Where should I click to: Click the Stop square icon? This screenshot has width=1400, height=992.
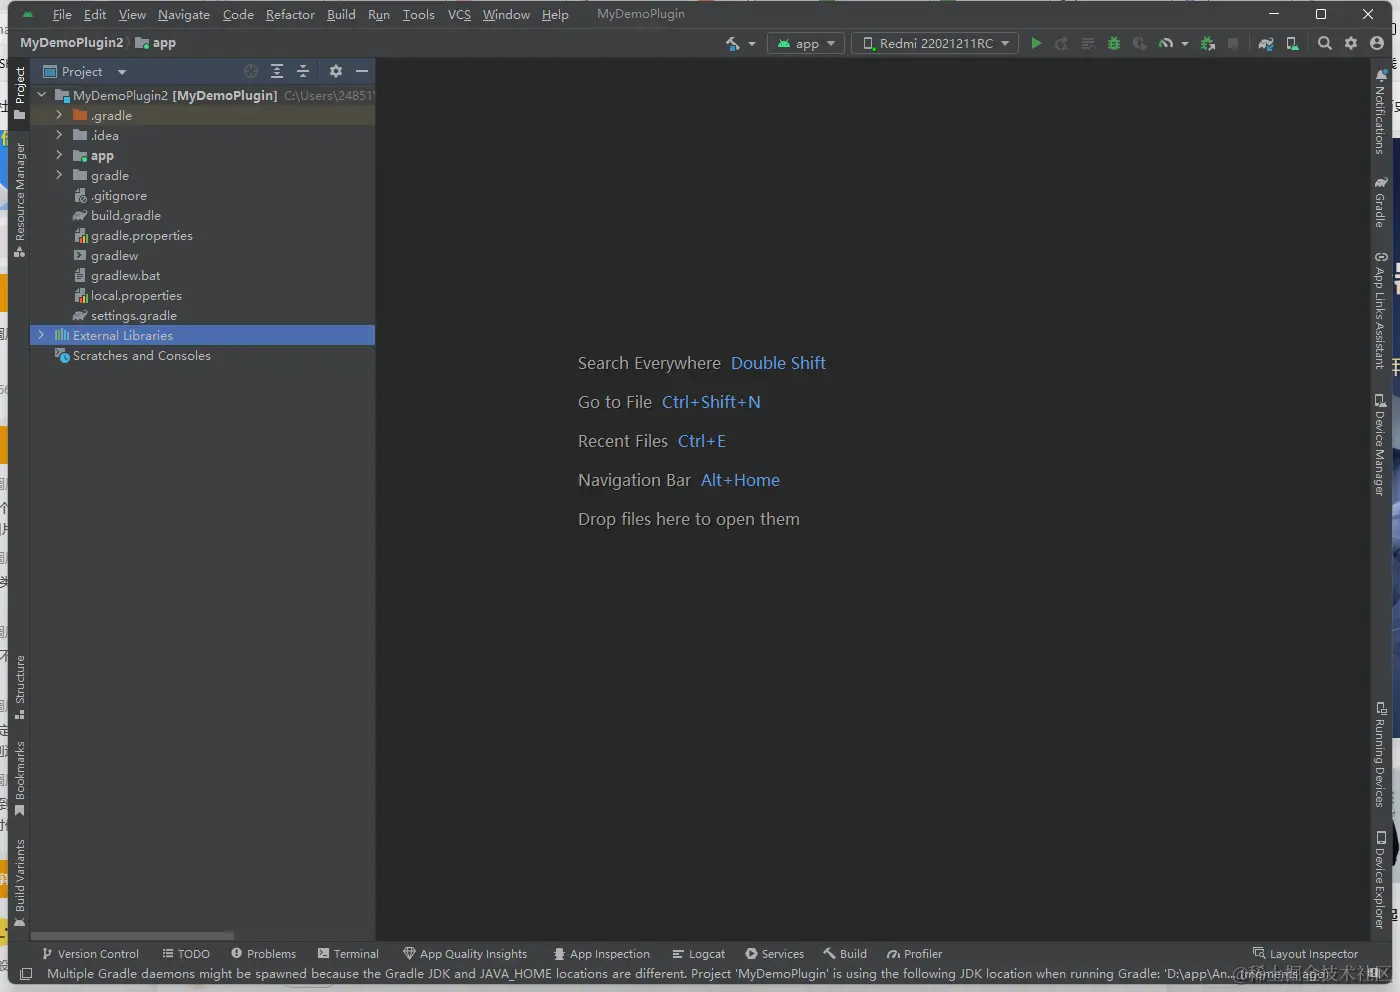(1233, 43)
